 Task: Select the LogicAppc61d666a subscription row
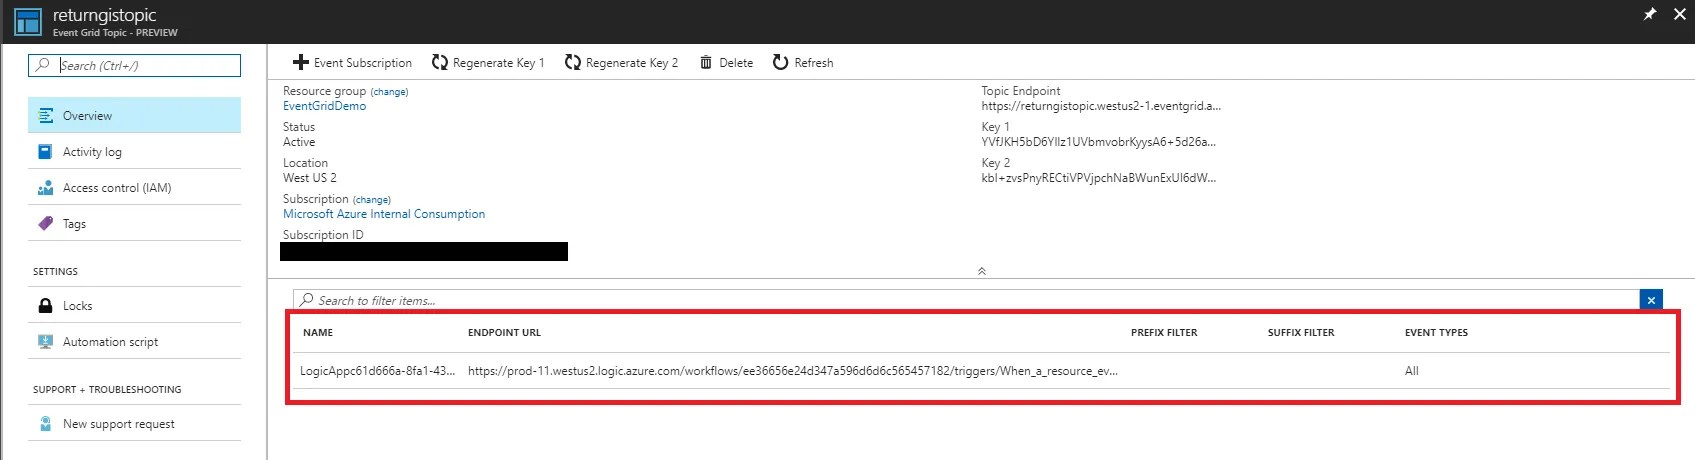pos(980,371)
